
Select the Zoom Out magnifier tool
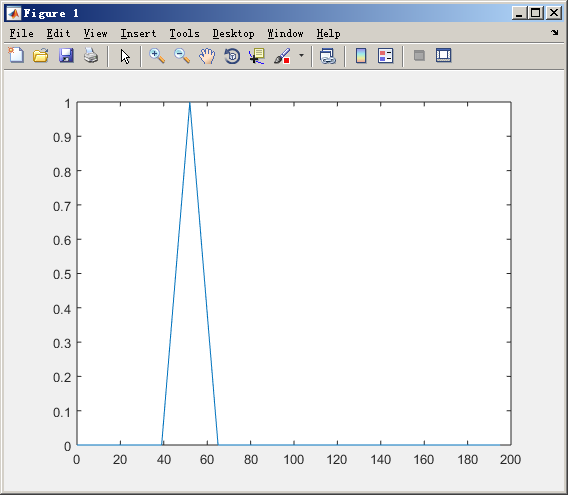pyautogui.click(x=182, y=56)
